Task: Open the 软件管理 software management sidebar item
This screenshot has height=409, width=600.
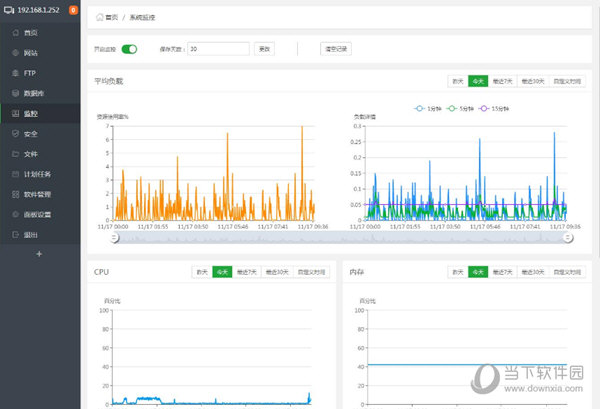Action: (x=40, y=194)
